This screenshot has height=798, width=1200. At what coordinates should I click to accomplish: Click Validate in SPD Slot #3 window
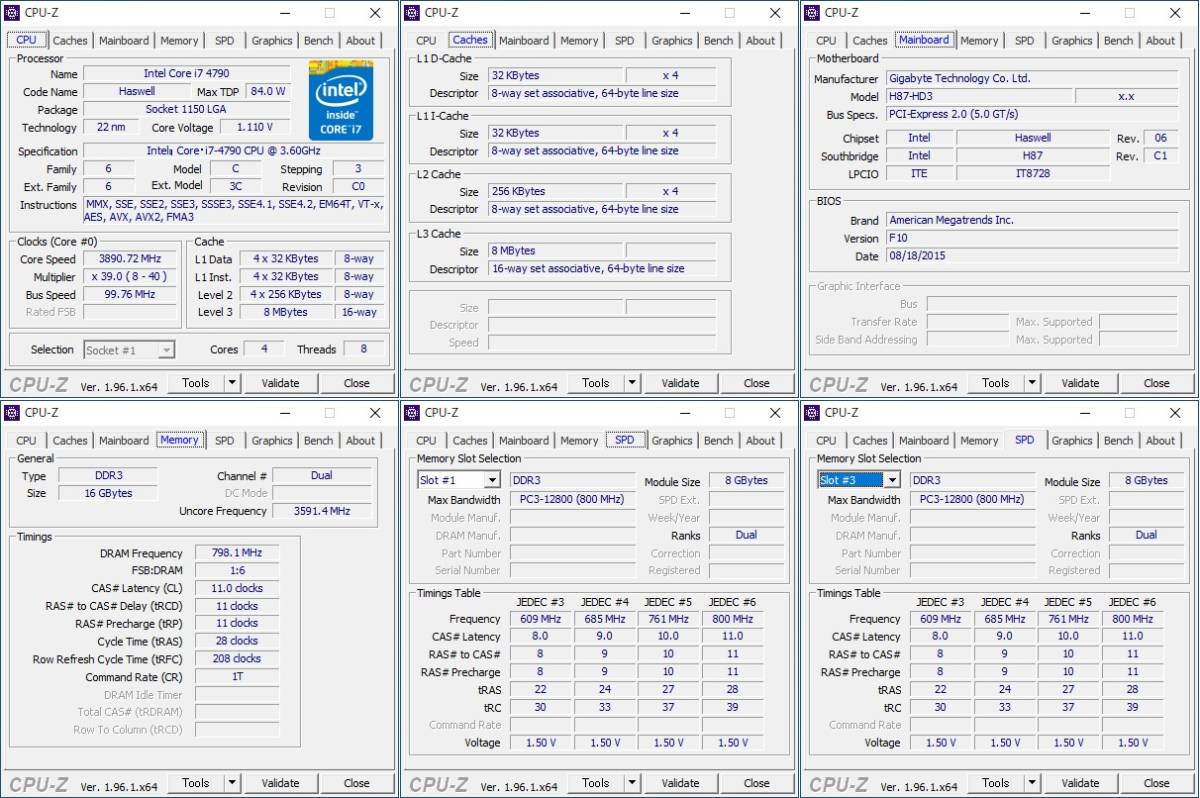[1081, 783]
